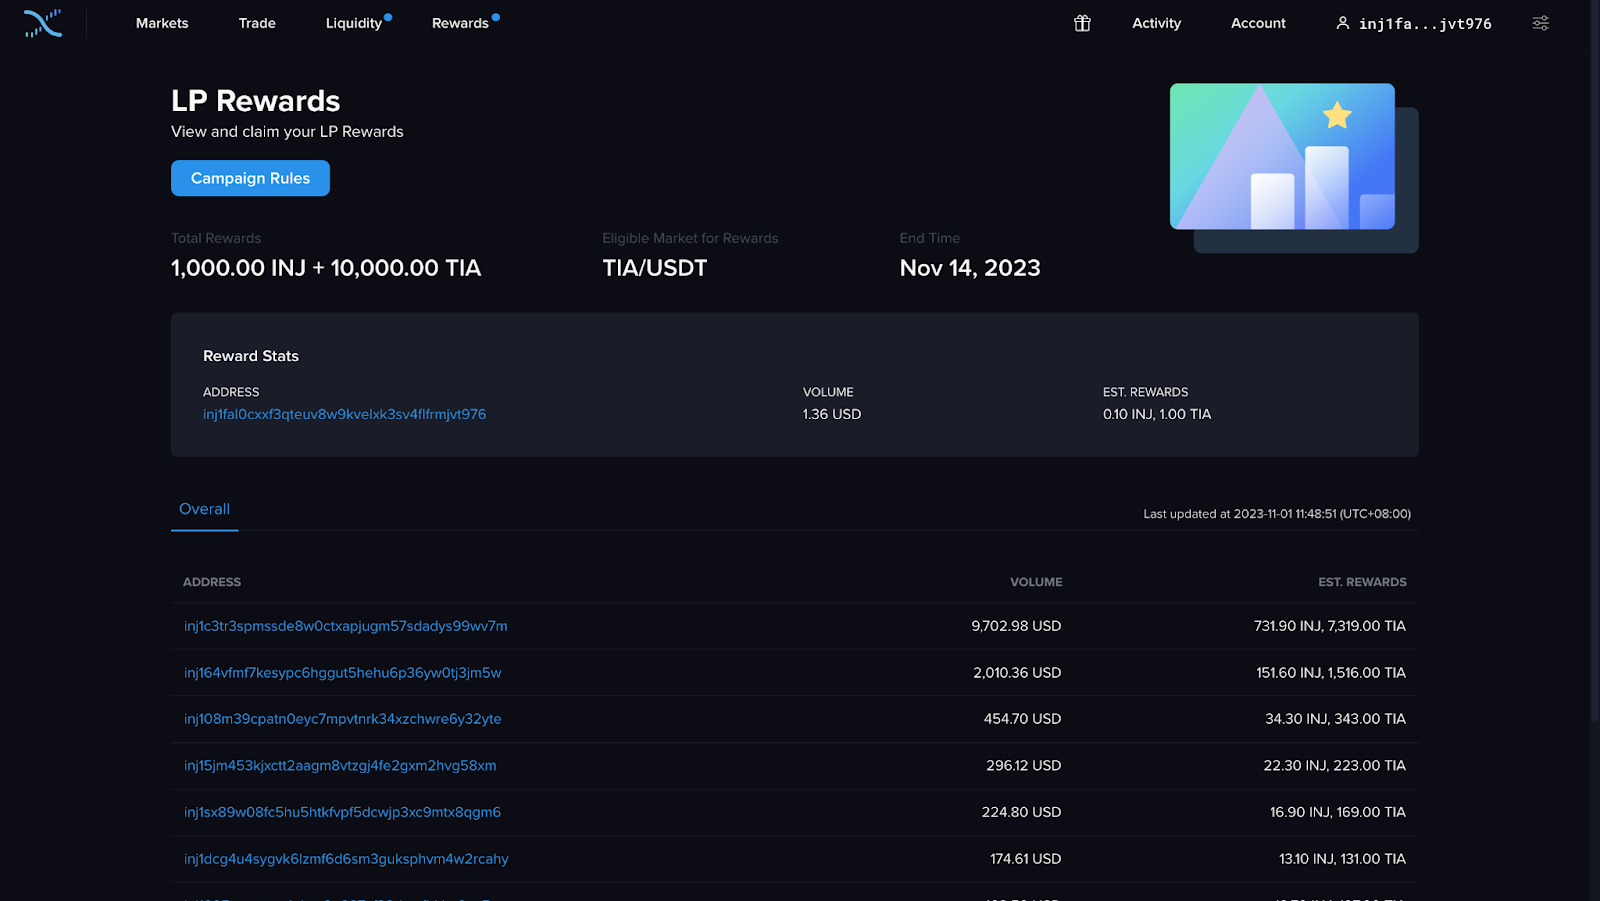Click the 9,702.98 USD volume cell

(1016, 626)
